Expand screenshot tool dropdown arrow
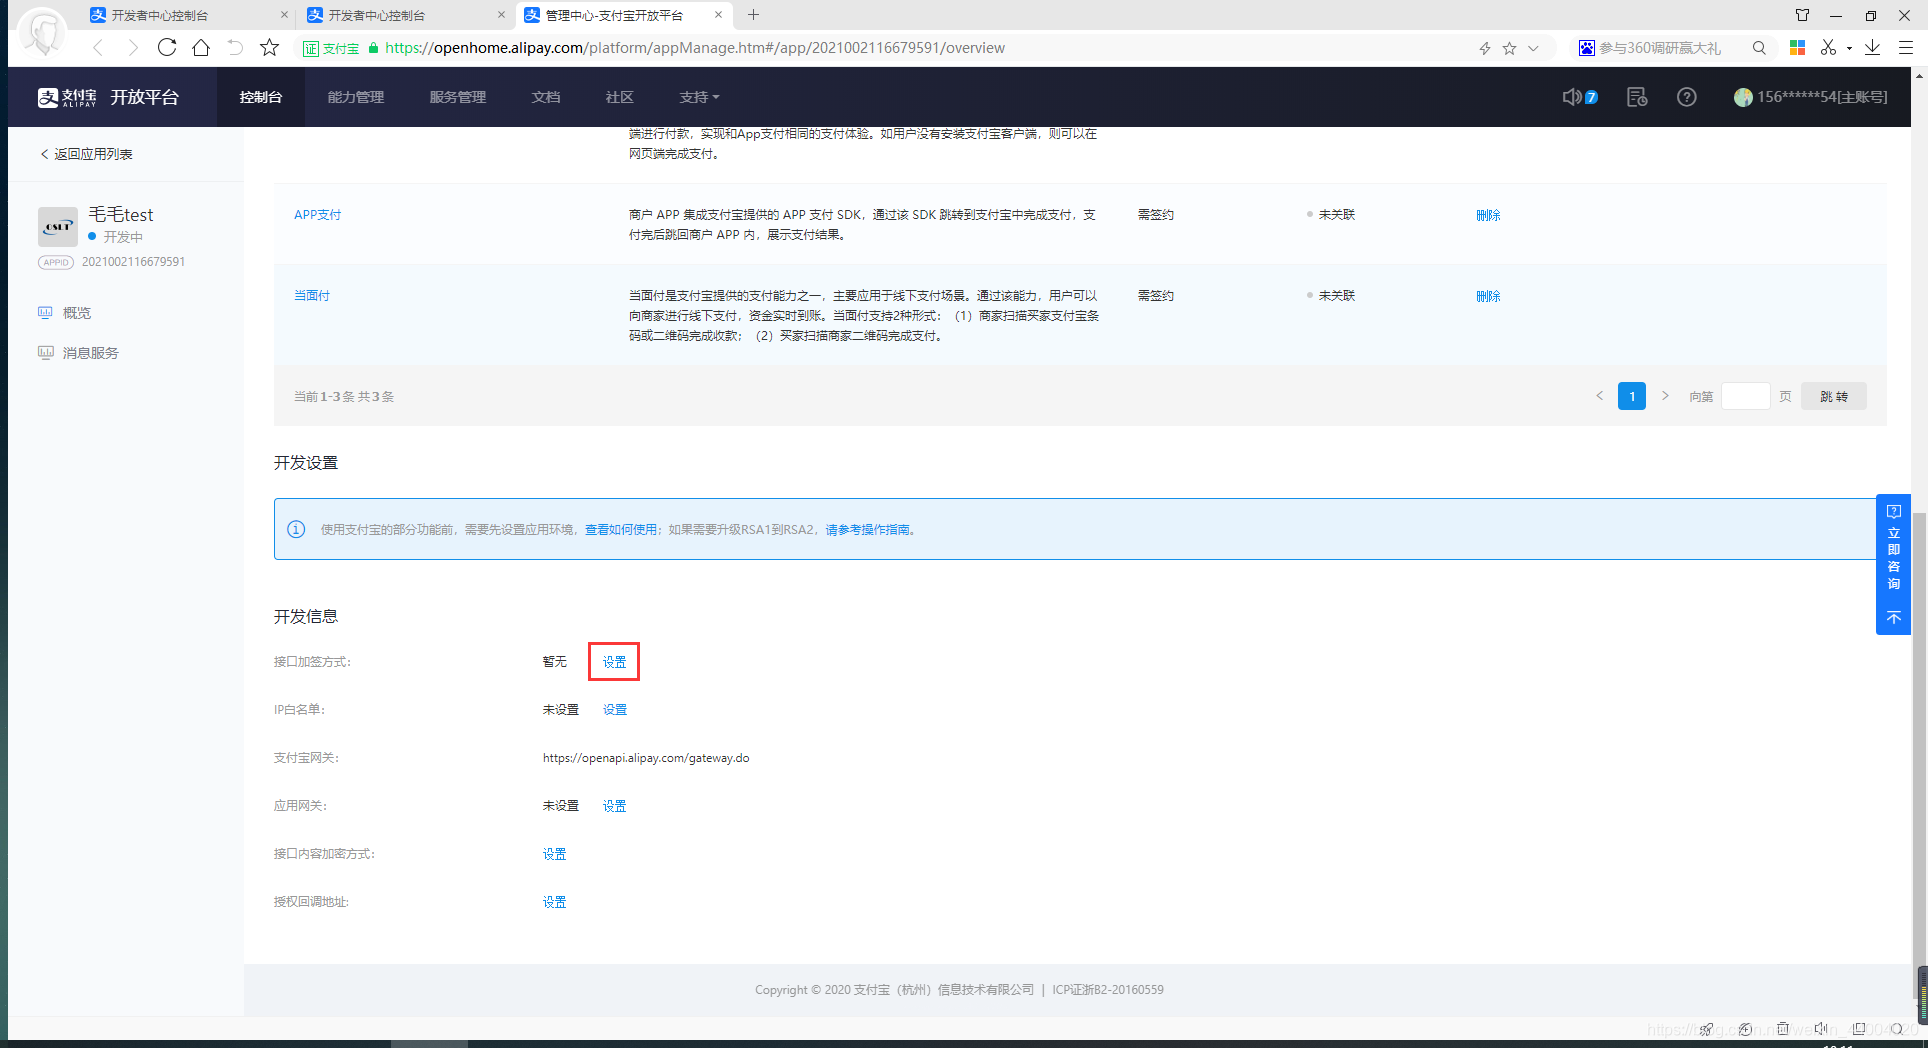Image resolution: width=1928 pixels, height=1048 pixels. pyautogui.click(x=1849, y=48)
